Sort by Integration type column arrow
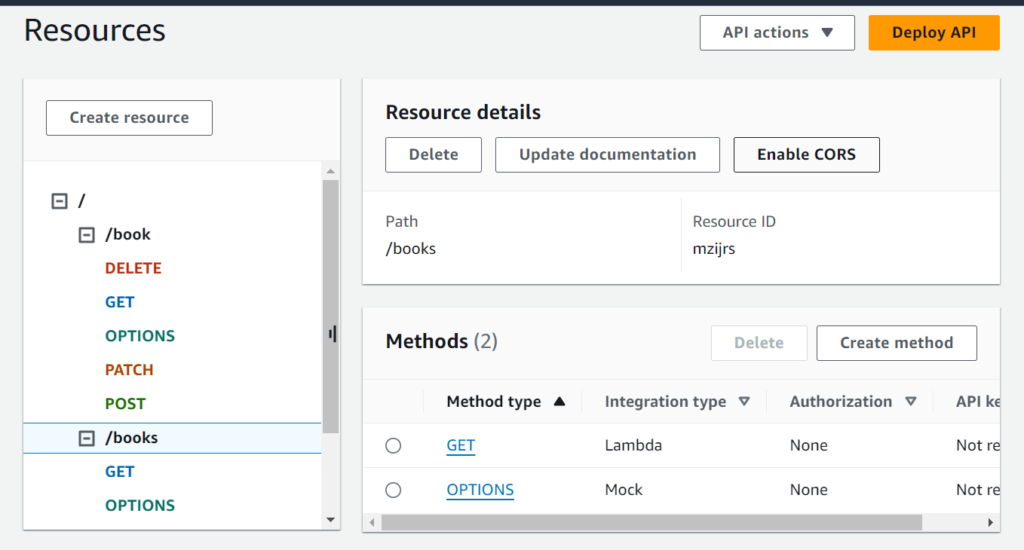Image resolution: width=1024 pixels, height=550 pixels. [x=744, y=402]
